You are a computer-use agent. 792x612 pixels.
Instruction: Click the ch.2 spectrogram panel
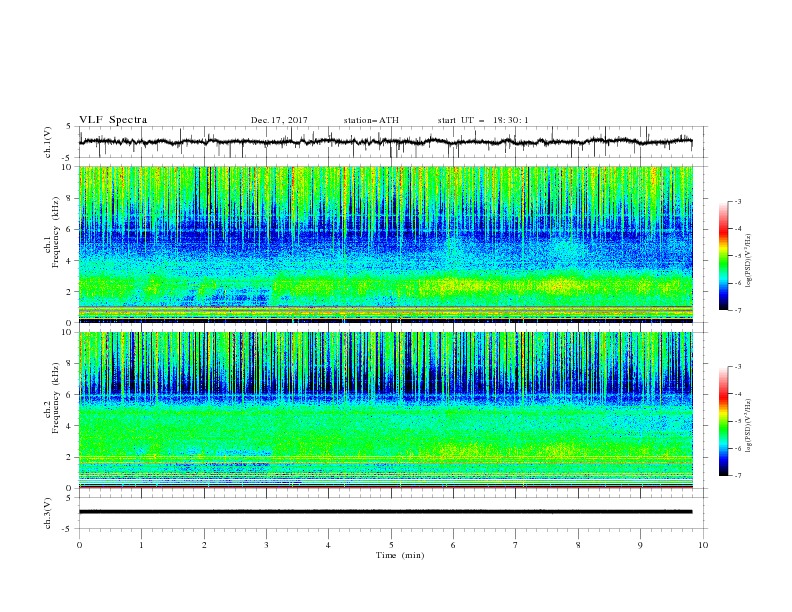point(385,410)
